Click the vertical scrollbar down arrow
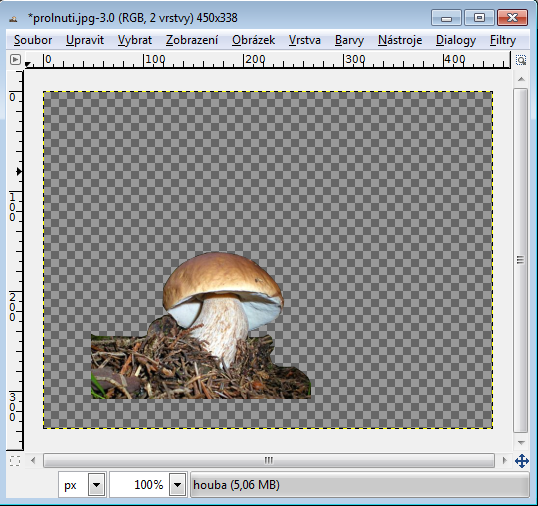 521,443
